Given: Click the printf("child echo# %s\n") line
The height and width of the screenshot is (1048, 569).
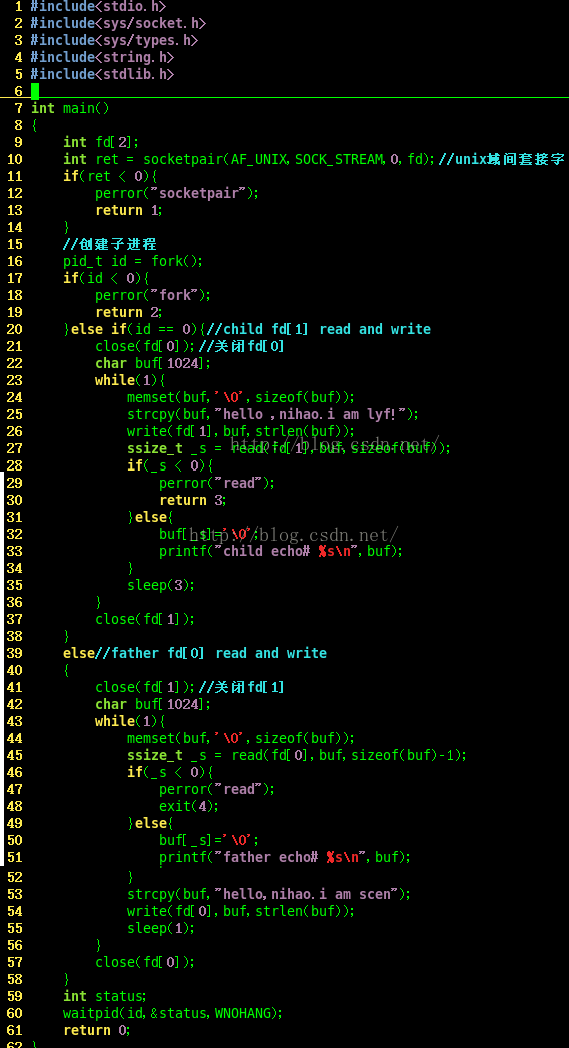Looking at the screenshot, I should 281,551.
